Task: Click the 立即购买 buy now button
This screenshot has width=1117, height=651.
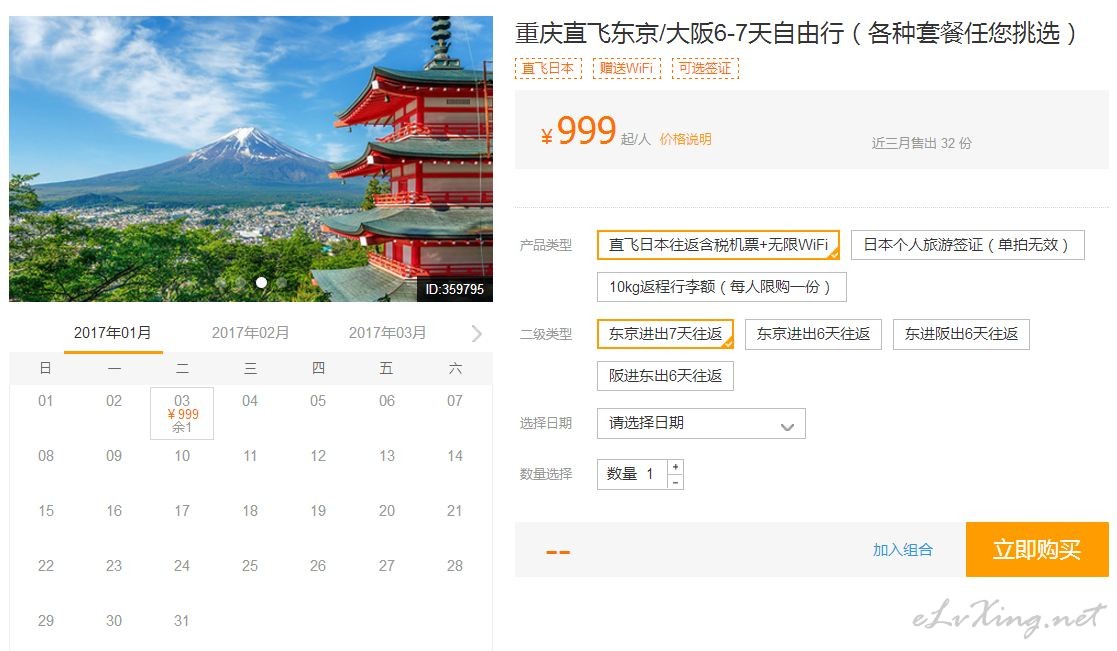Action: tap(1037, 549)
